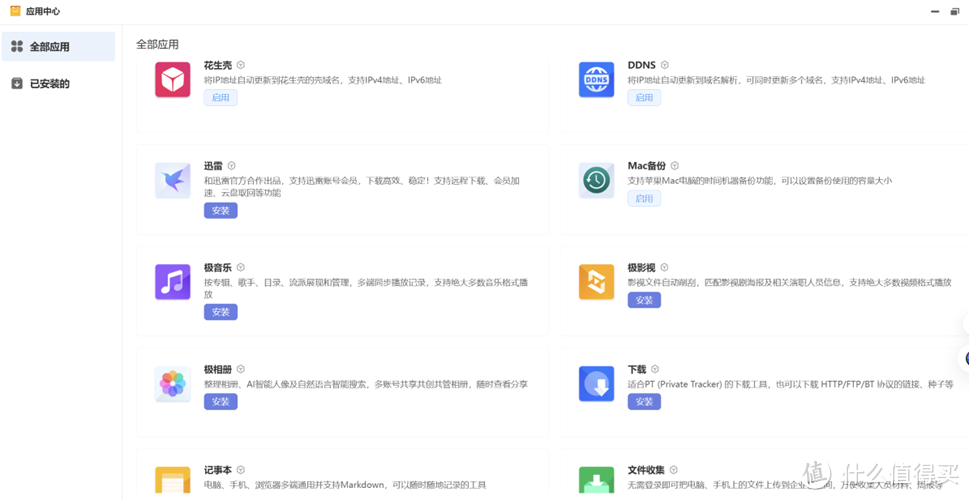Click the shield badge next to 极音乐
The width and height of the screenshot is (969, 500).
pos(241,268)
